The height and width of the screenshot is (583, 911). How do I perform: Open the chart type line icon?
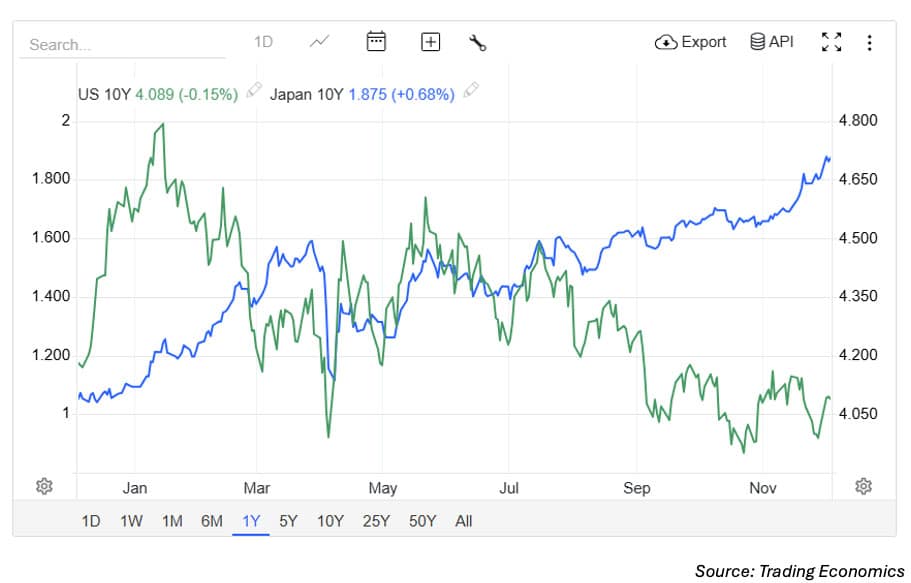320,42
